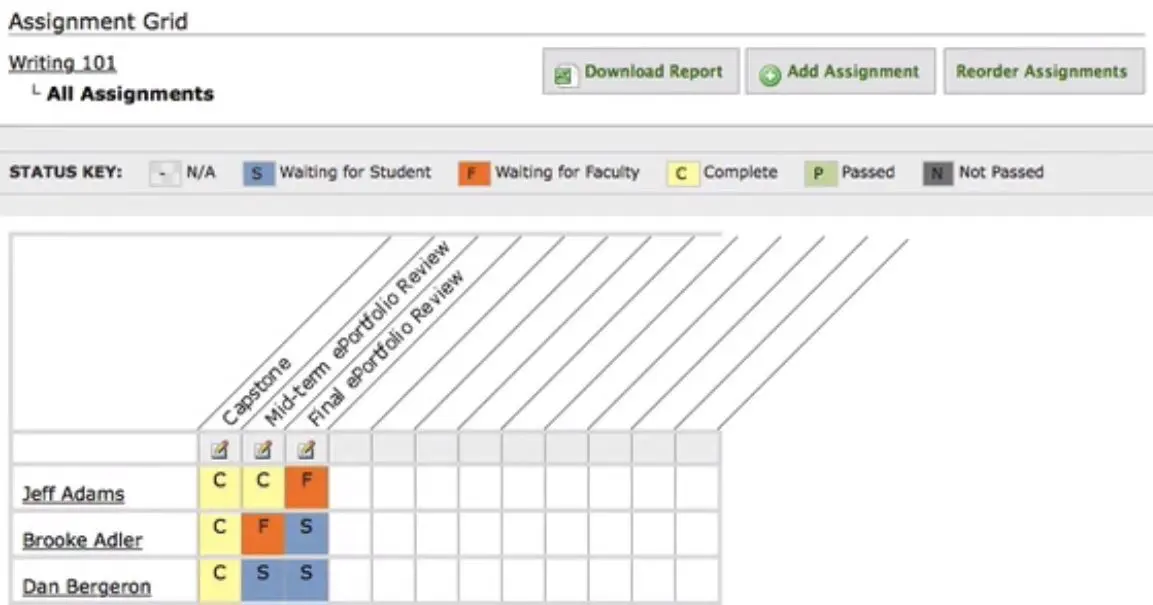Click Waiting for Student blue swatch
The height and width of the screenshot is (605, 1153).
click(257, 173)
